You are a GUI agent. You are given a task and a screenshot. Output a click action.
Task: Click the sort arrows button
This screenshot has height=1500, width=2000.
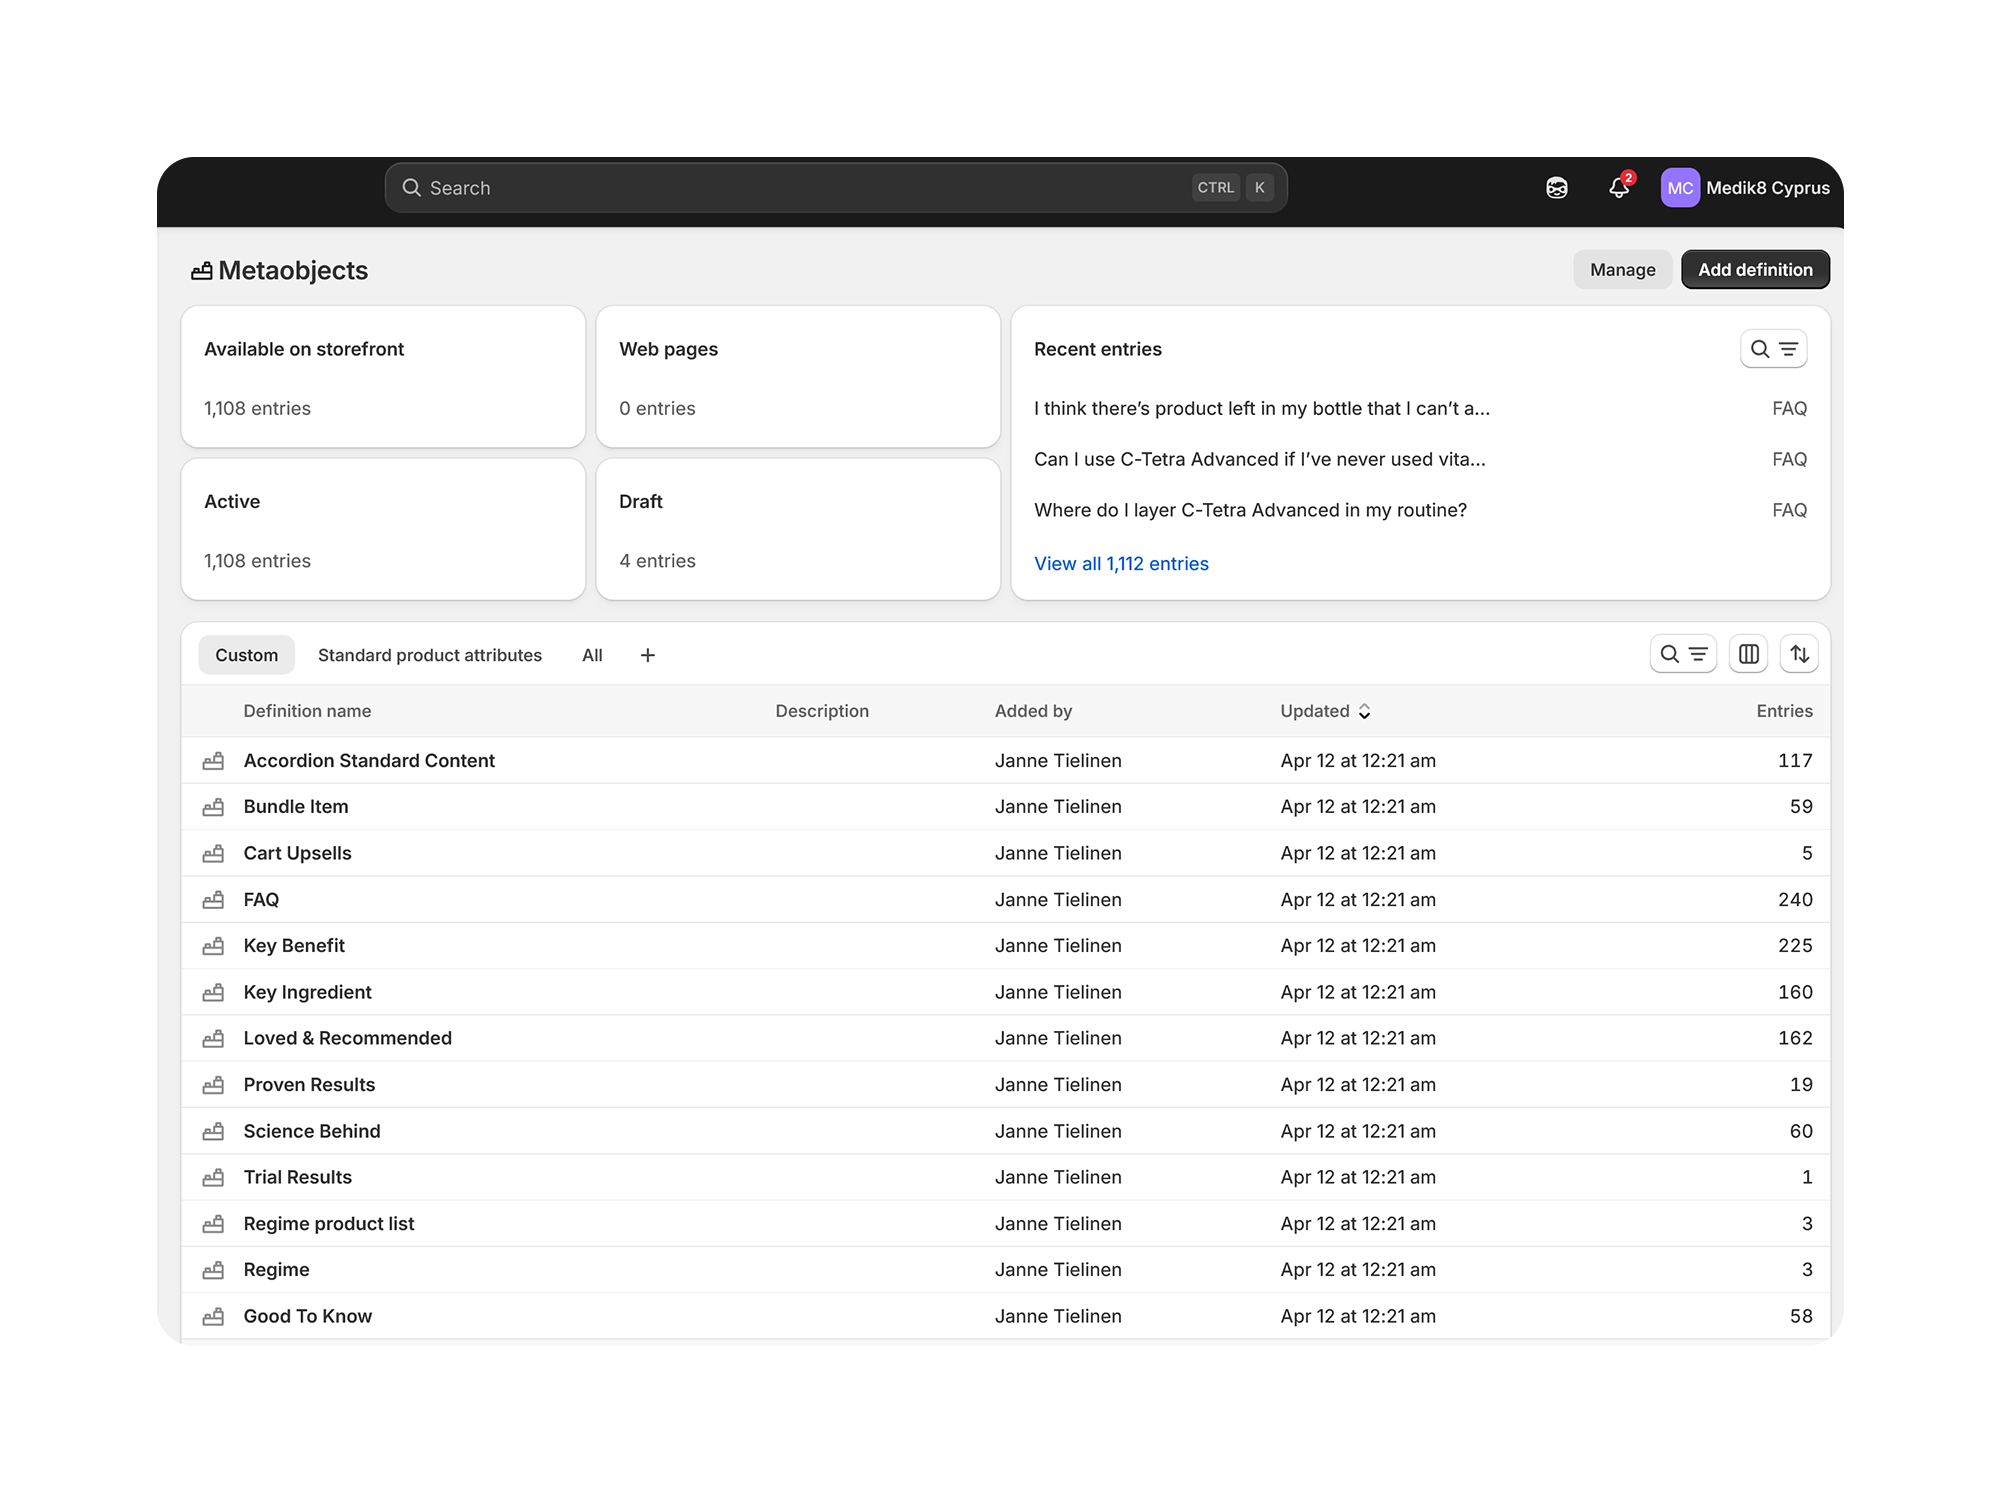[x=1799, y=654]
